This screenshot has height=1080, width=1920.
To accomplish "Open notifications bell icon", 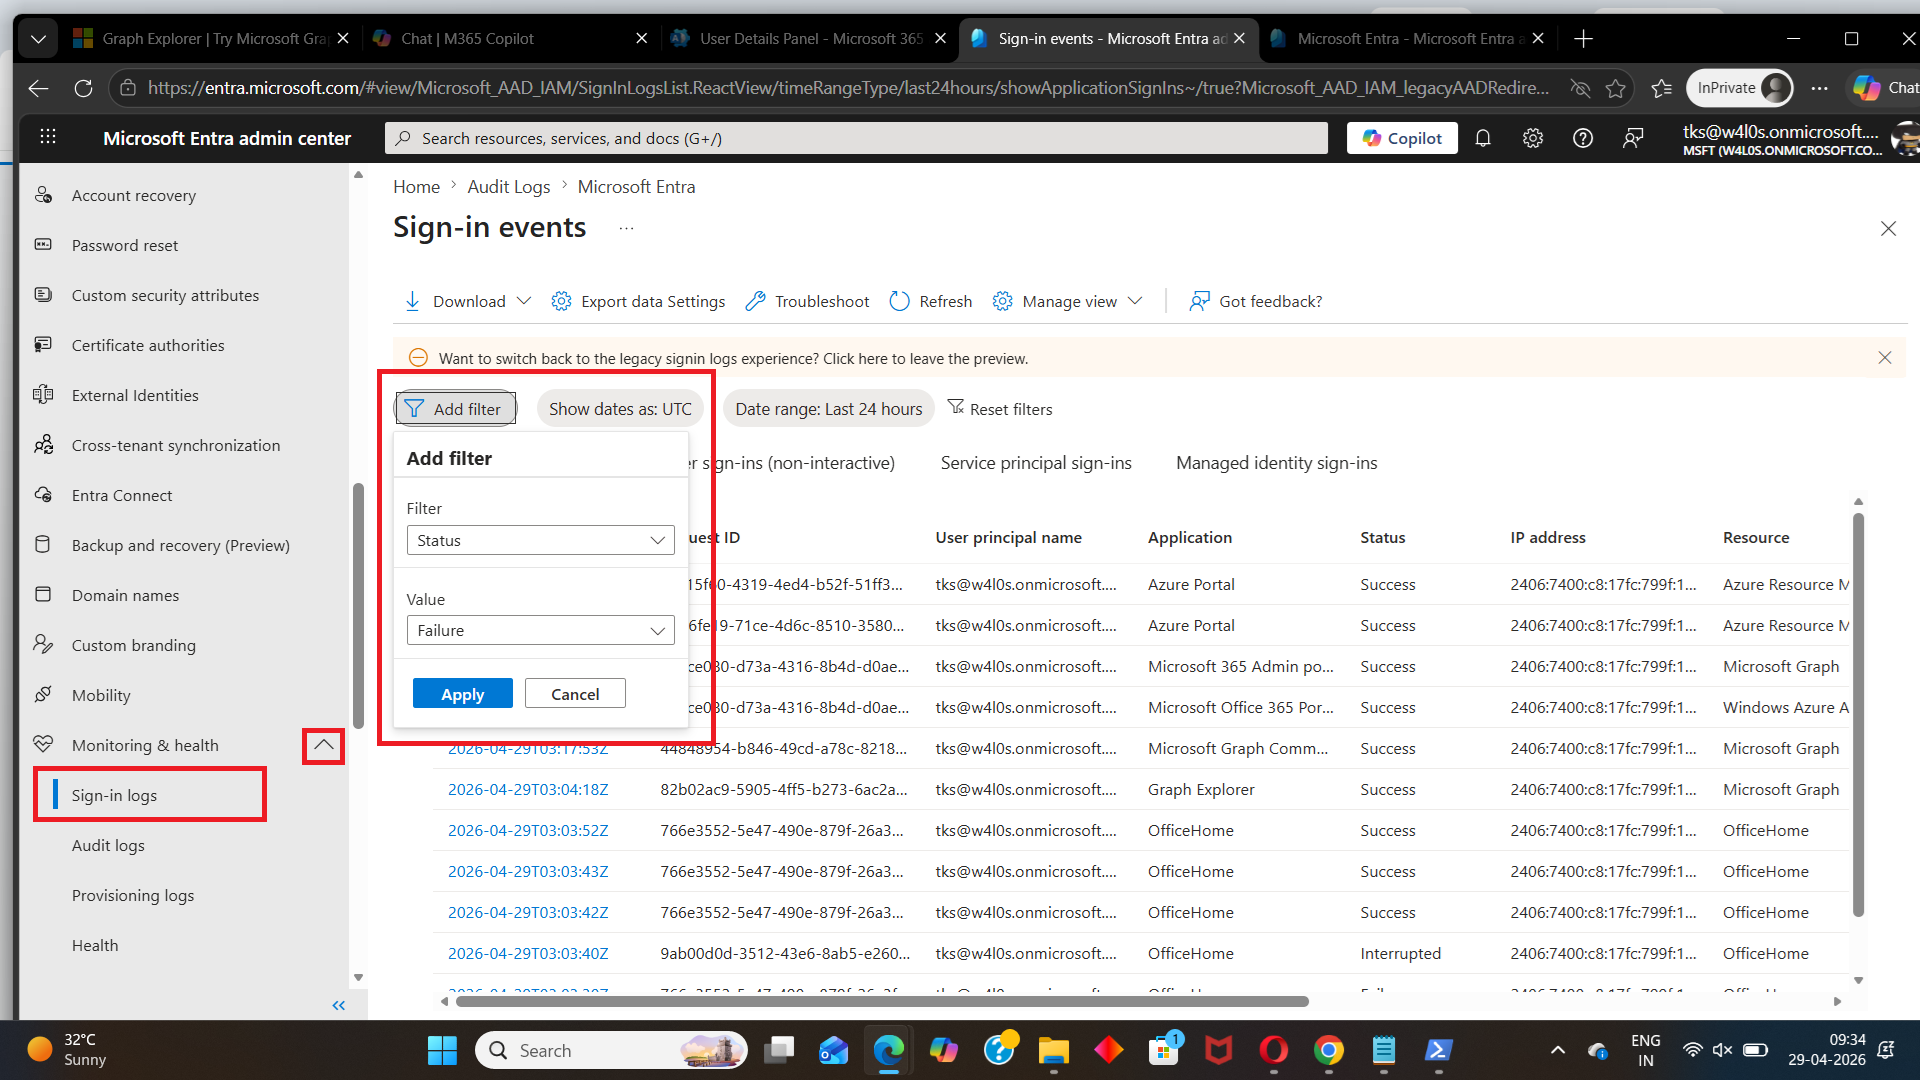I will tap(1483, 138).
